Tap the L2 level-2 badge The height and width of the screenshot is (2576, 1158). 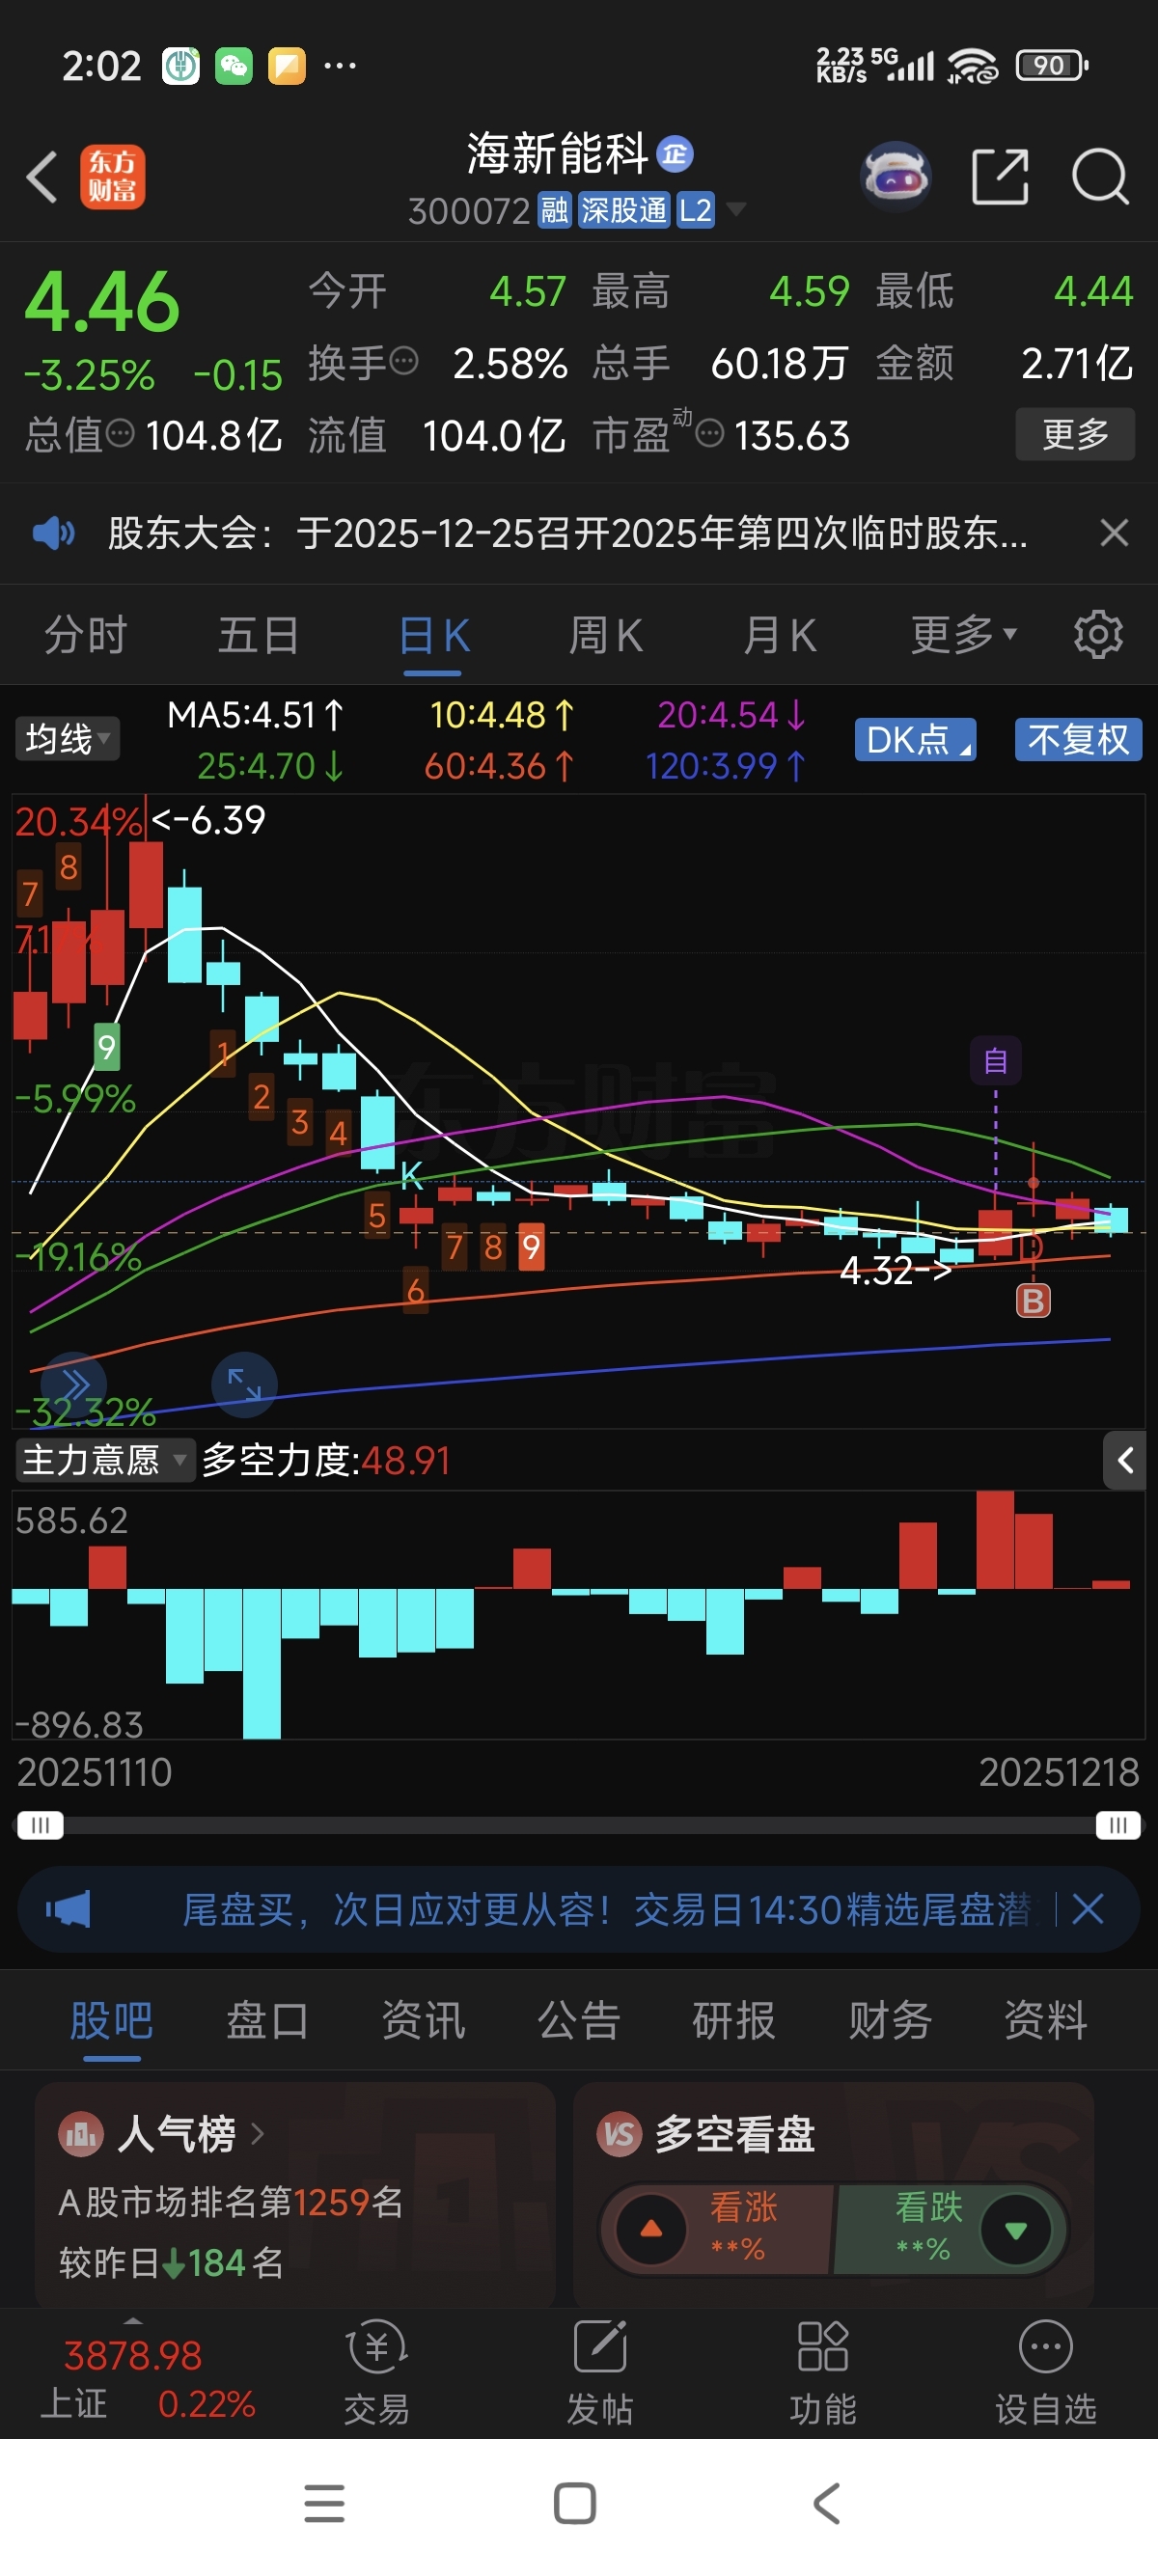(x=696, y=210)
